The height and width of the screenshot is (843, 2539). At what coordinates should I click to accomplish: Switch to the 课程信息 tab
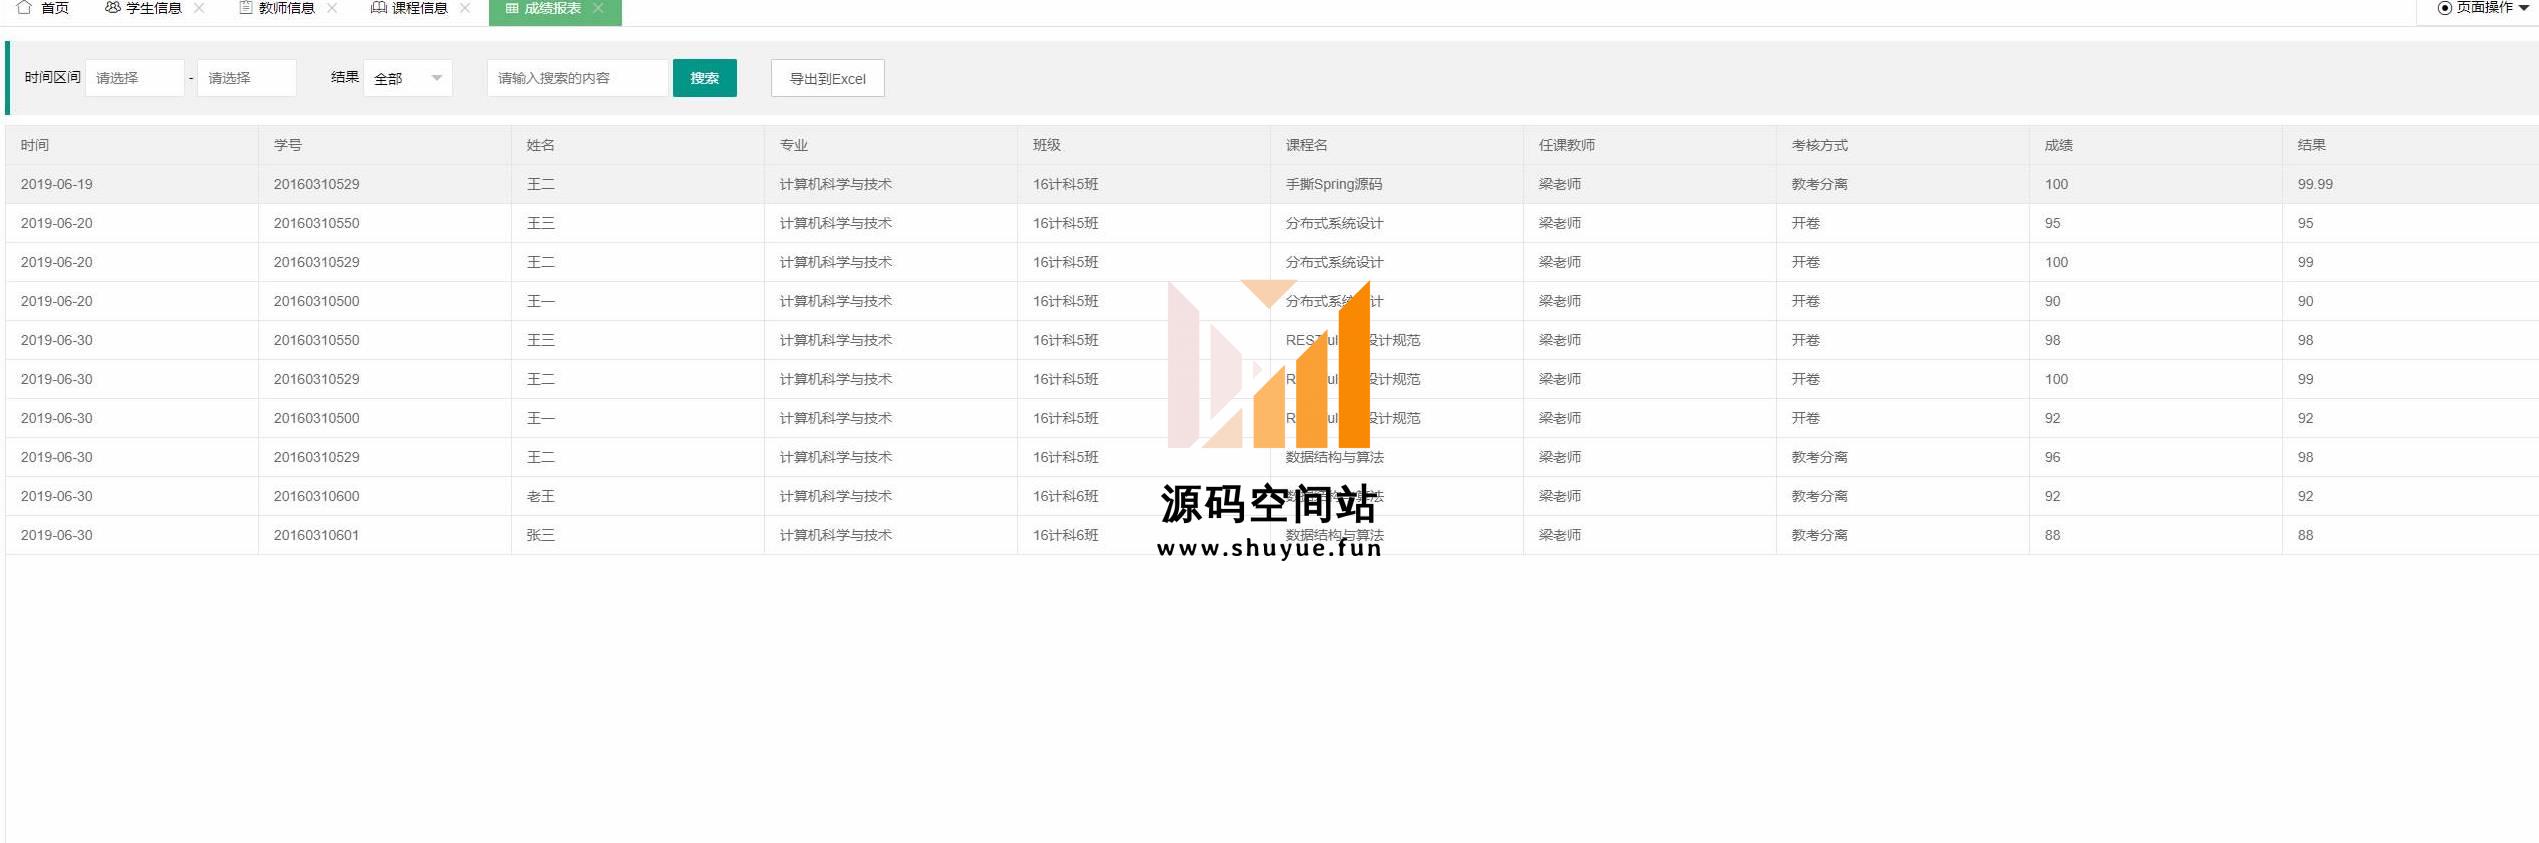point(419,8)
